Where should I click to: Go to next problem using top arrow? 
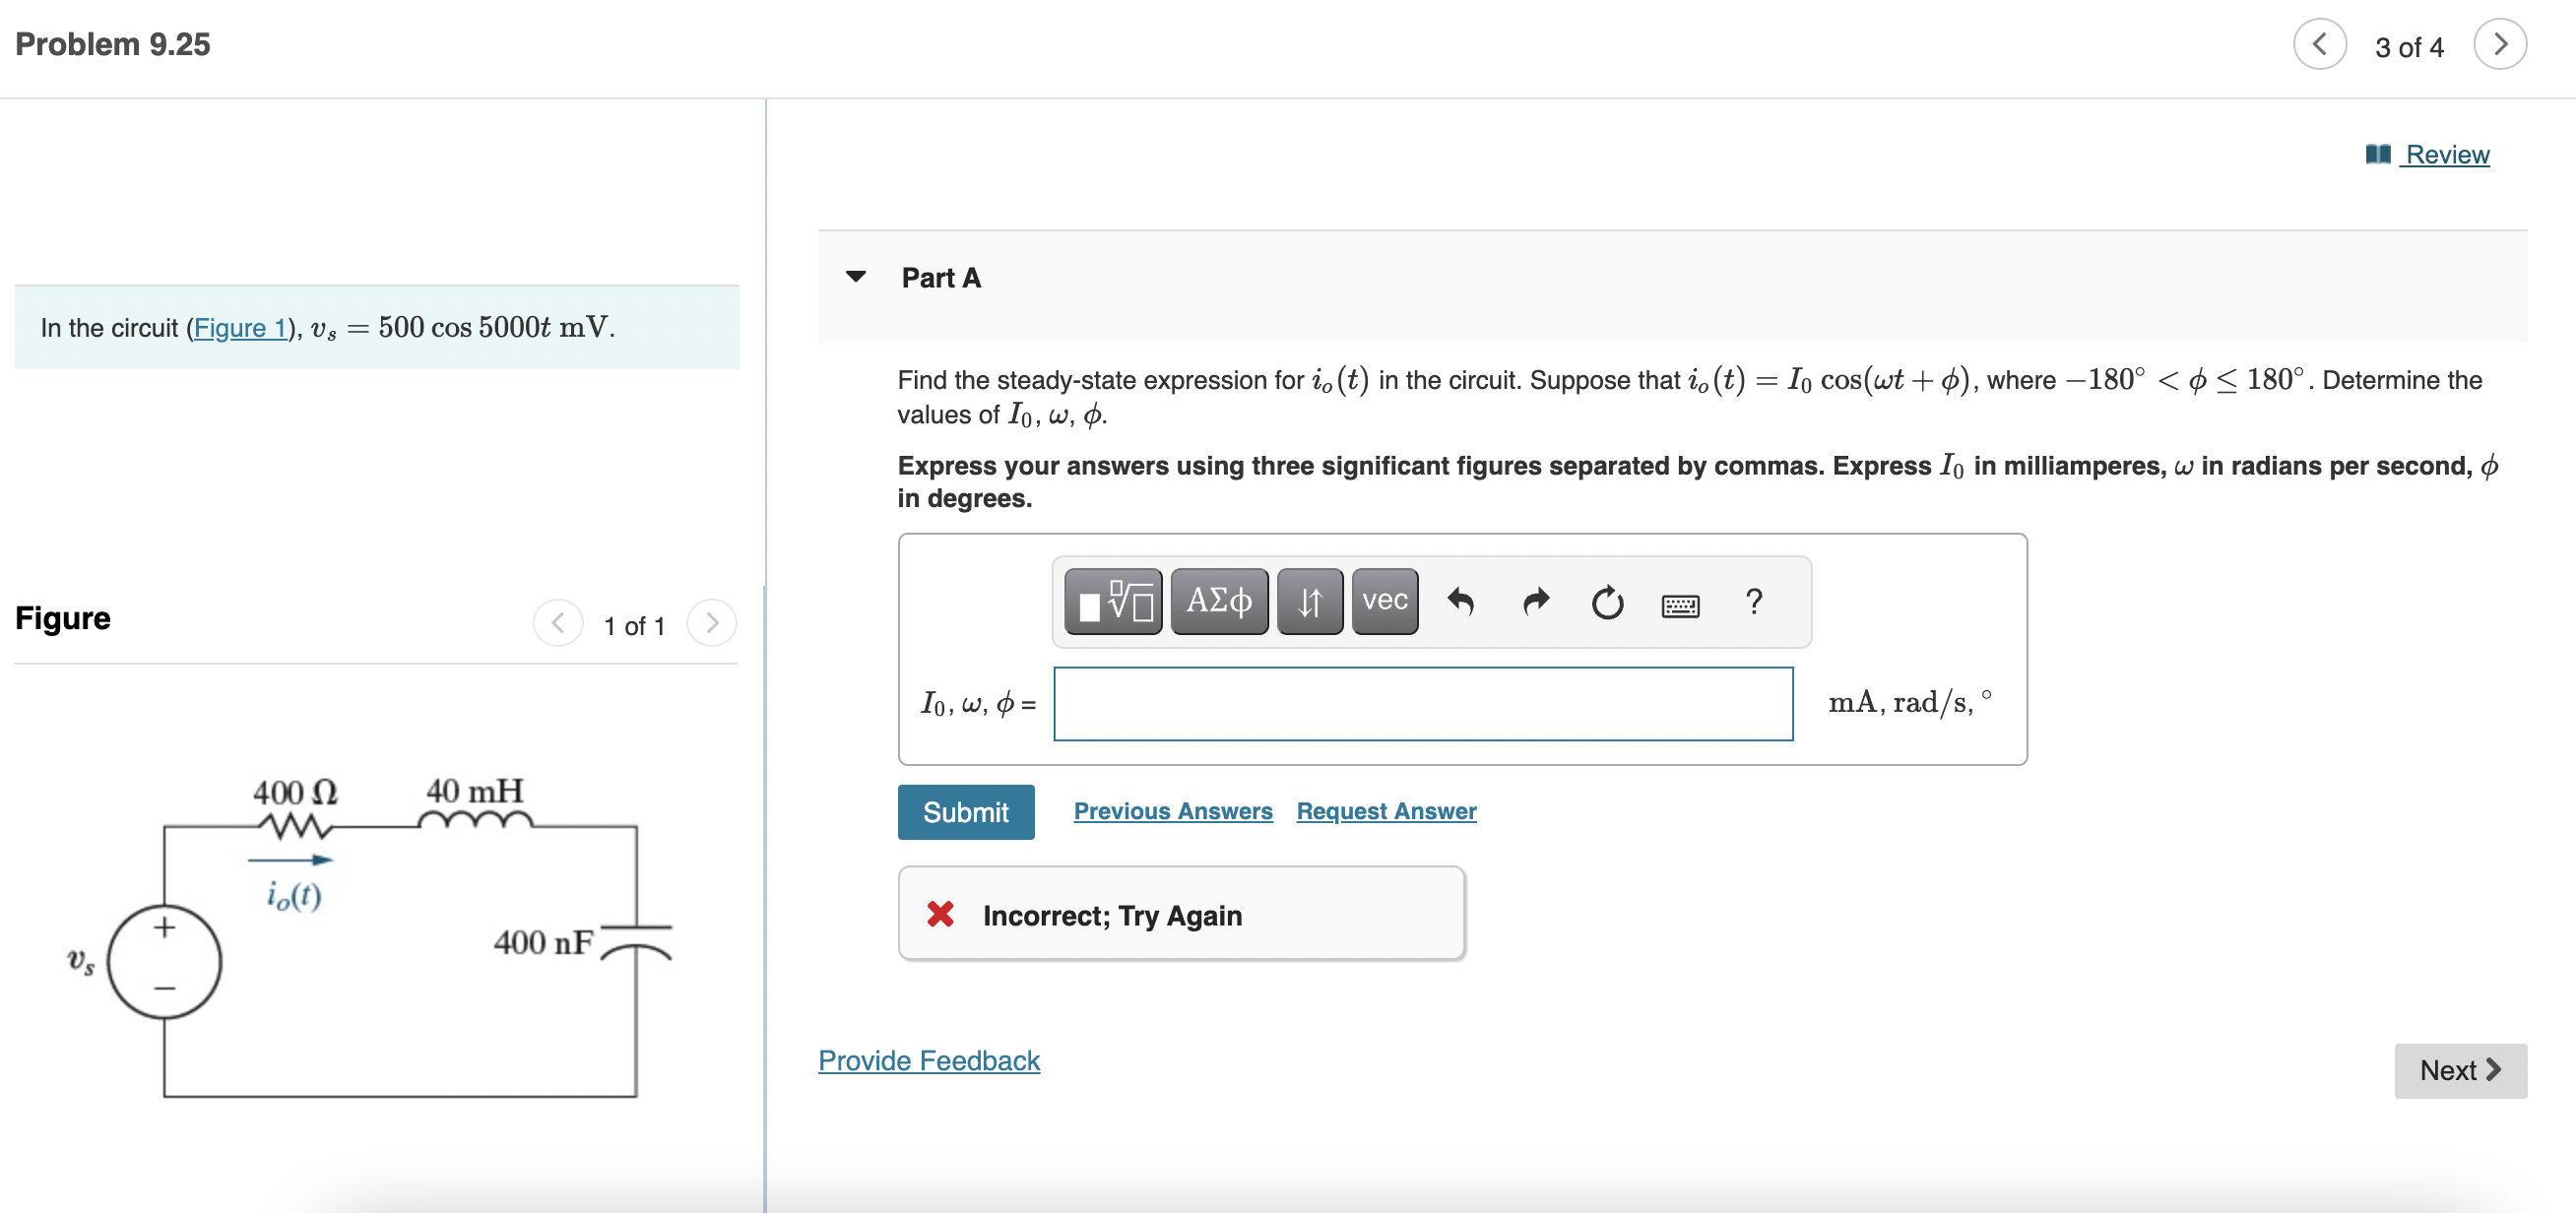click(x=2499, y=45)
